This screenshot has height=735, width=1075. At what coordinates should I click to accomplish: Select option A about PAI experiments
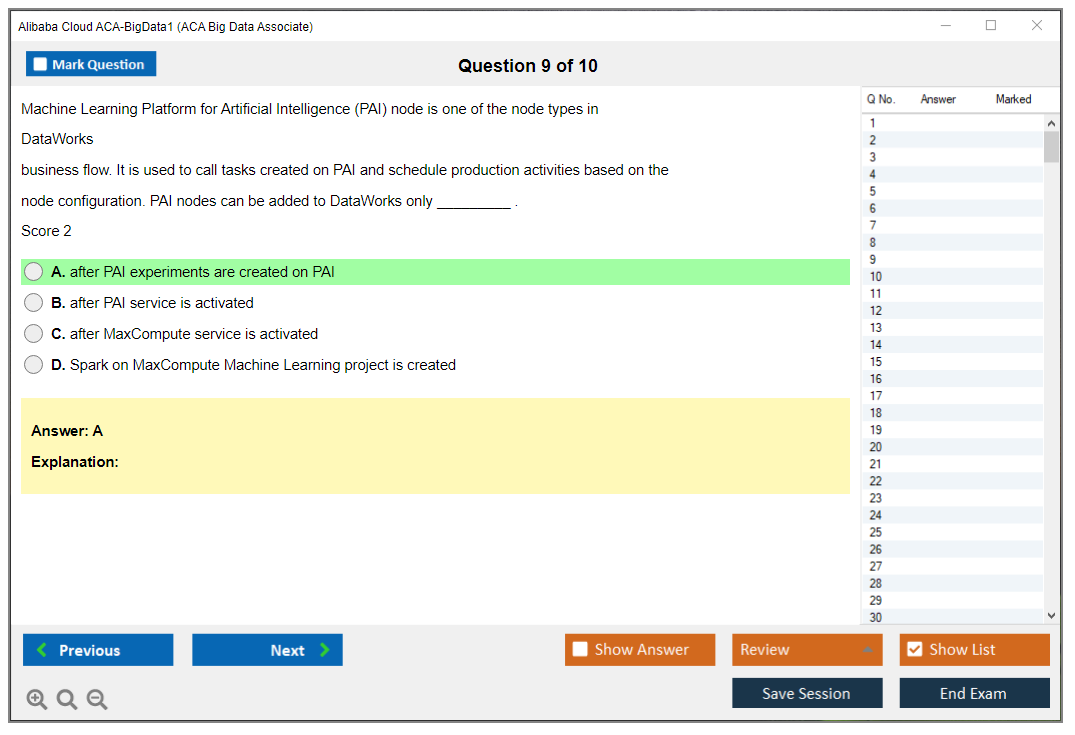tap(34, 272)
